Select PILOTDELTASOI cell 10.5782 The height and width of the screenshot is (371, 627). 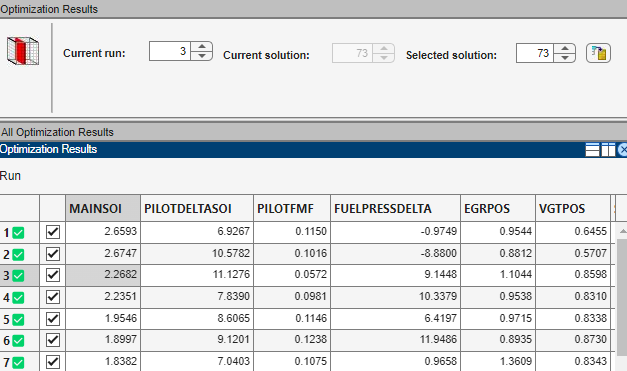click(x=197, y=253)
